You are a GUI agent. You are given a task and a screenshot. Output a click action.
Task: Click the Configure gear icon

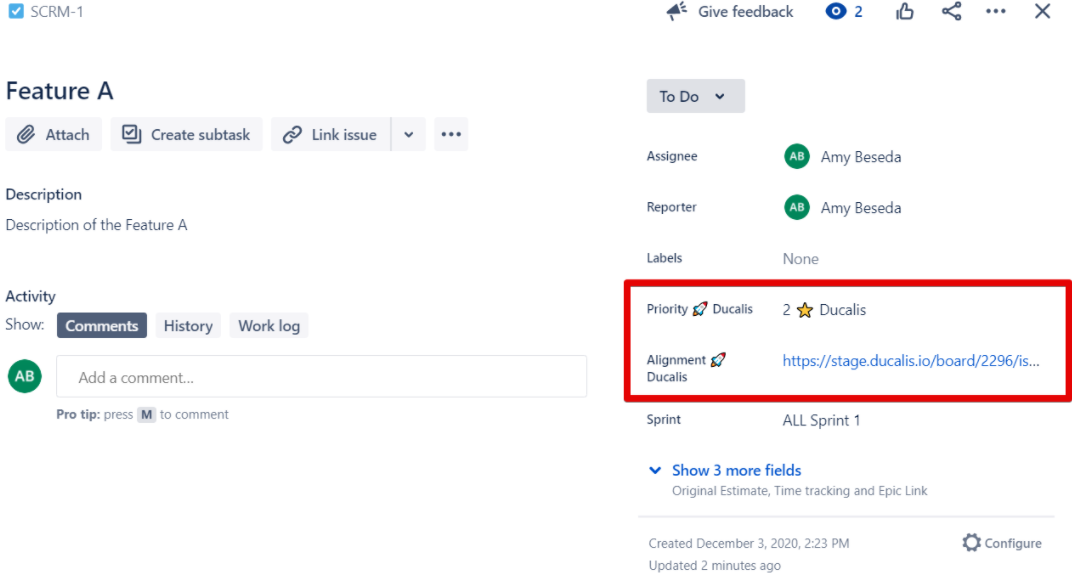(971, 543)
